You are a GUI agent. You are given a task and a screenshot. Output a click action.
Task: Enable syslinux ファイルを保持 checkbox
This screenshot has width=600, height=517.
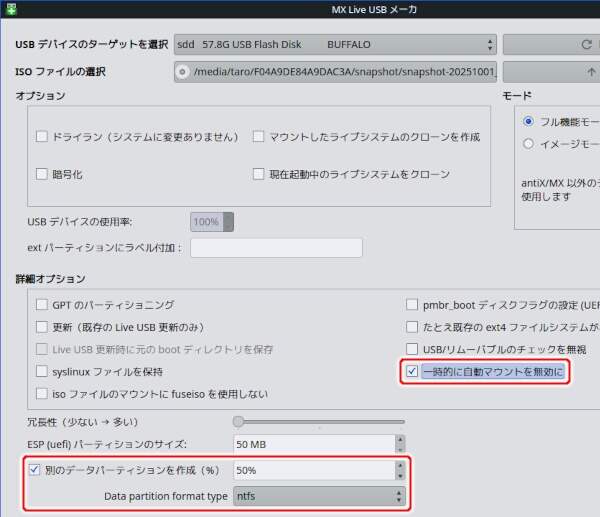(x=42, y=372)
